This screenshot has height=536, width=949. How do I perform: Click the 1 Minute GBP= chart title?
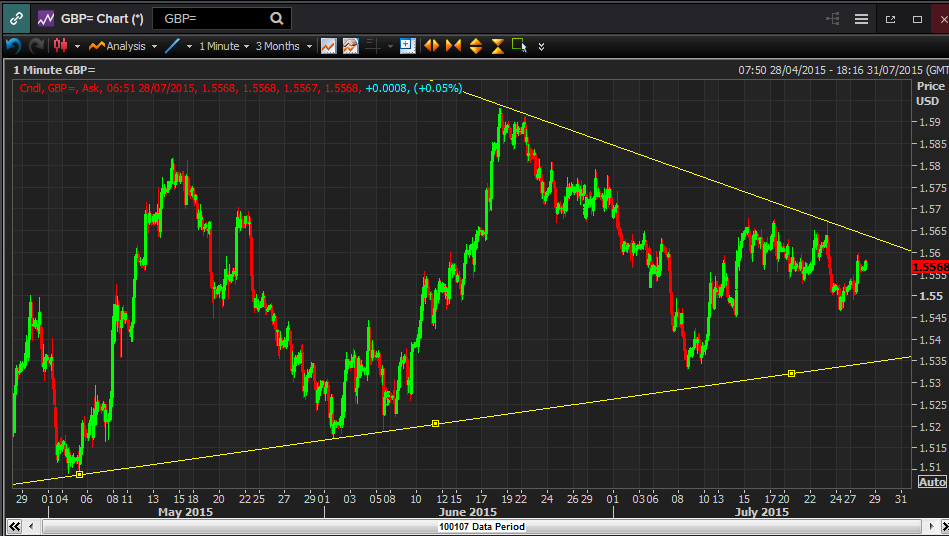(54, 70)
